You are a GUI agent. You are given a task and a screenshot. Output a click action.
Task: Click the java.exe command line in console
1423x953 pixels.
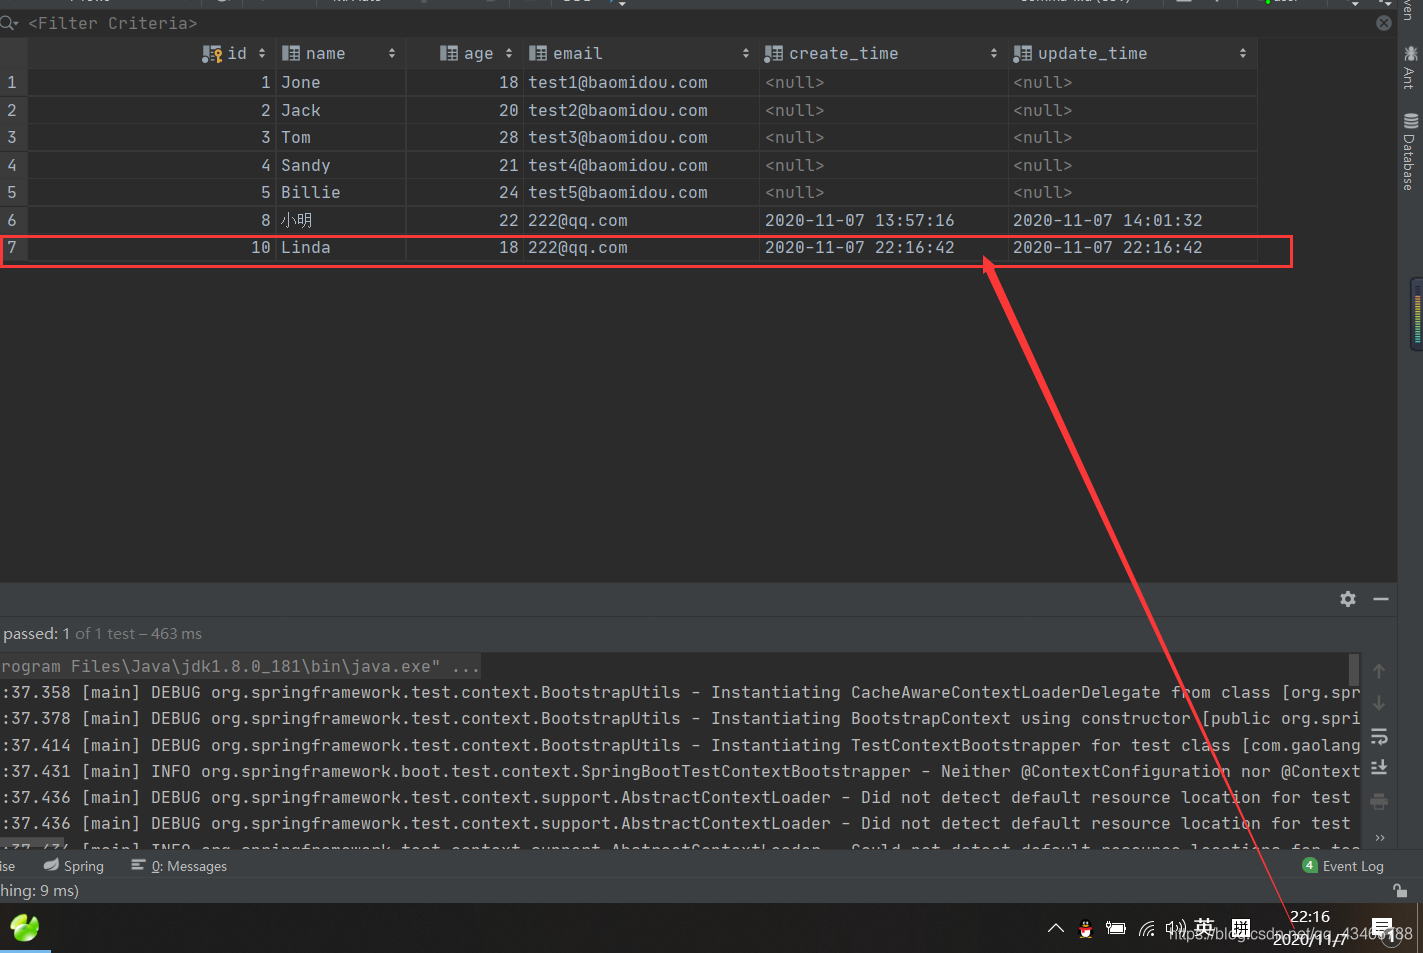pos(240,666)
